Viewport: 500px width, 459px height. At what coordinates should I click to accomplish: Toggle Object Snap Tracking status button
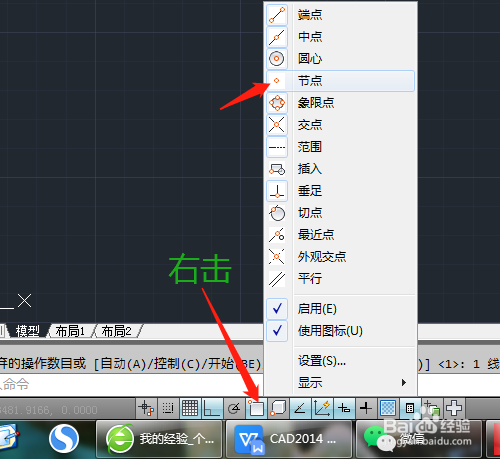[300, 408]
